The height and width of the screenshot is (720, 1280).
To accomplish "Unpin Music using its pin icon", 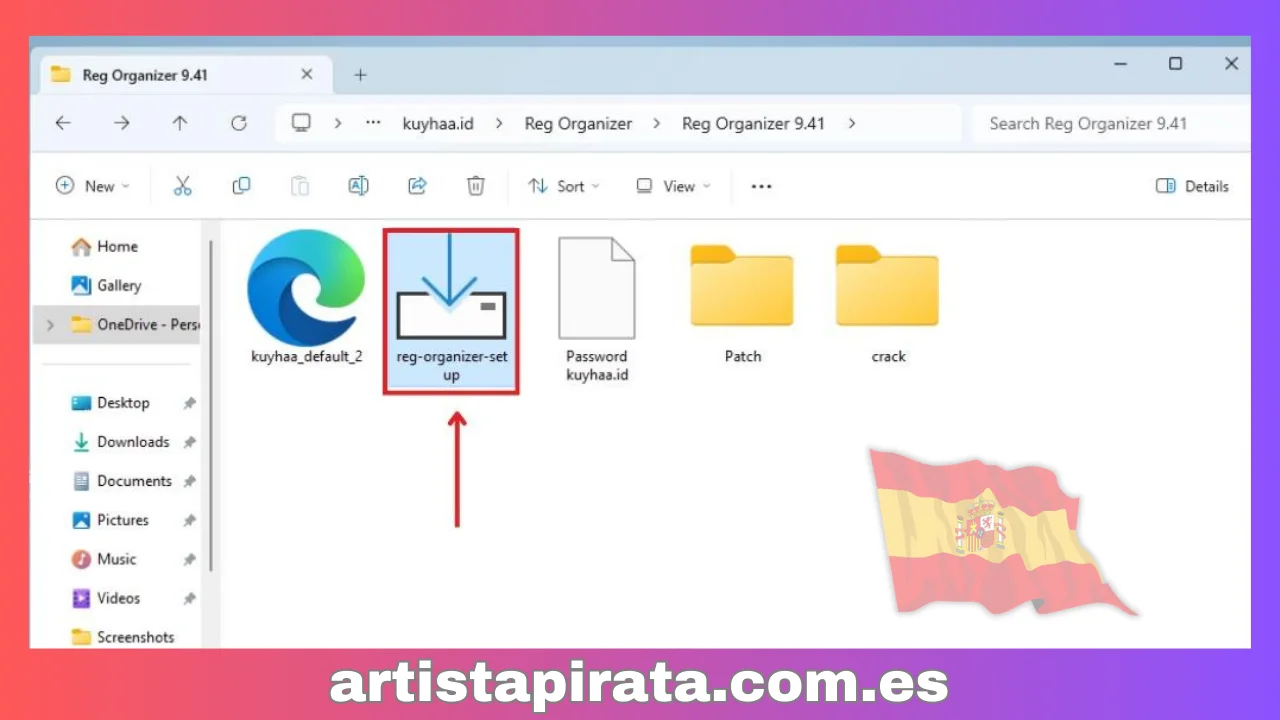I will tap(189, 559).
